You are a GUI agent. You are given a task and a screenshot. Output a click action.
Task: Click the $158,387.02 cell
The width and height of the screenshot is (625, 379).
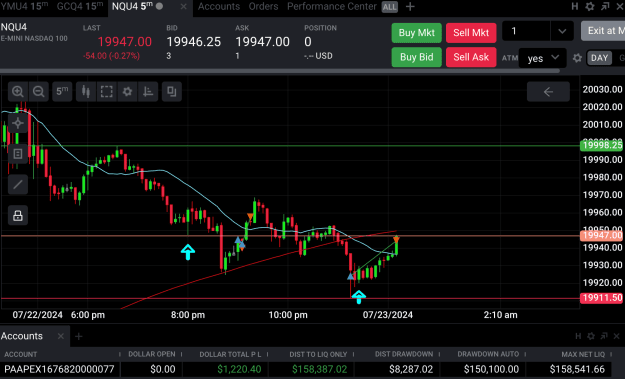pyautogui.click(x=319, y=369)
